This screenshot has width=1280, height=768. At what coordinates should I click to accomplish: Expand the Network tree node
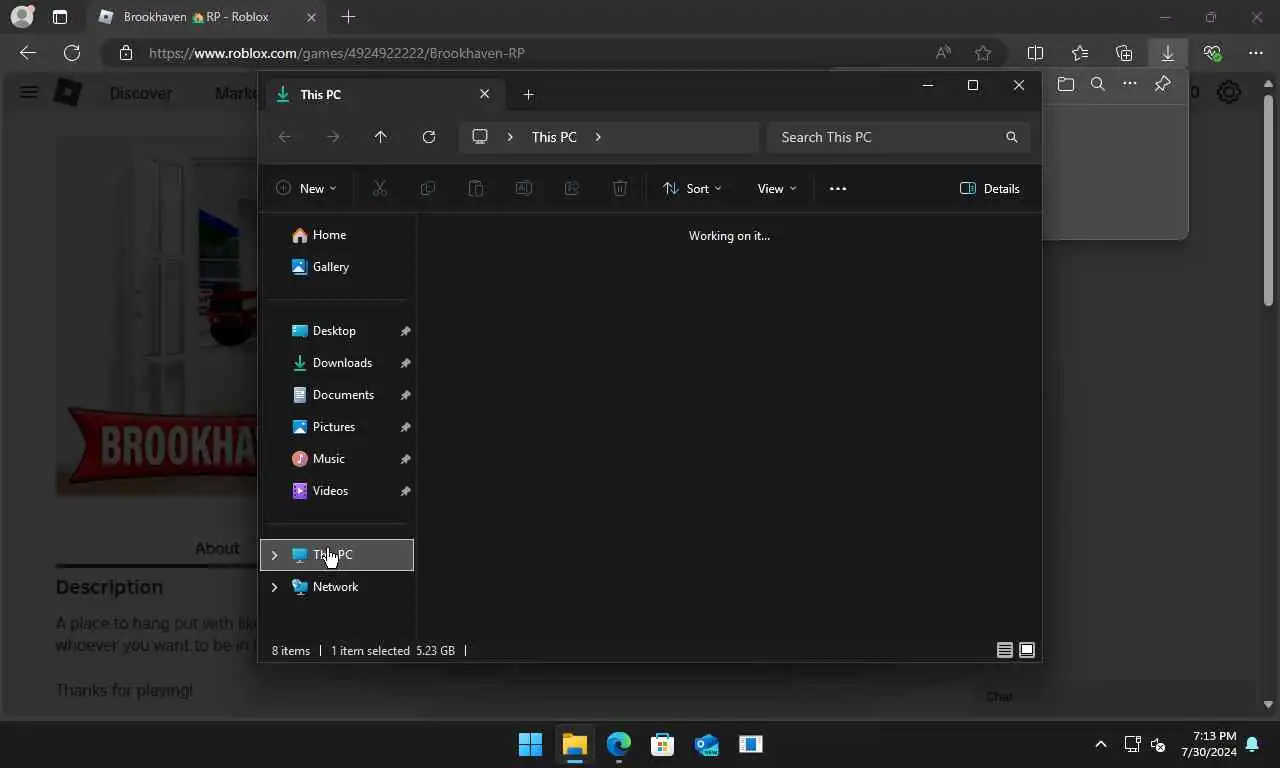[275, 587]
